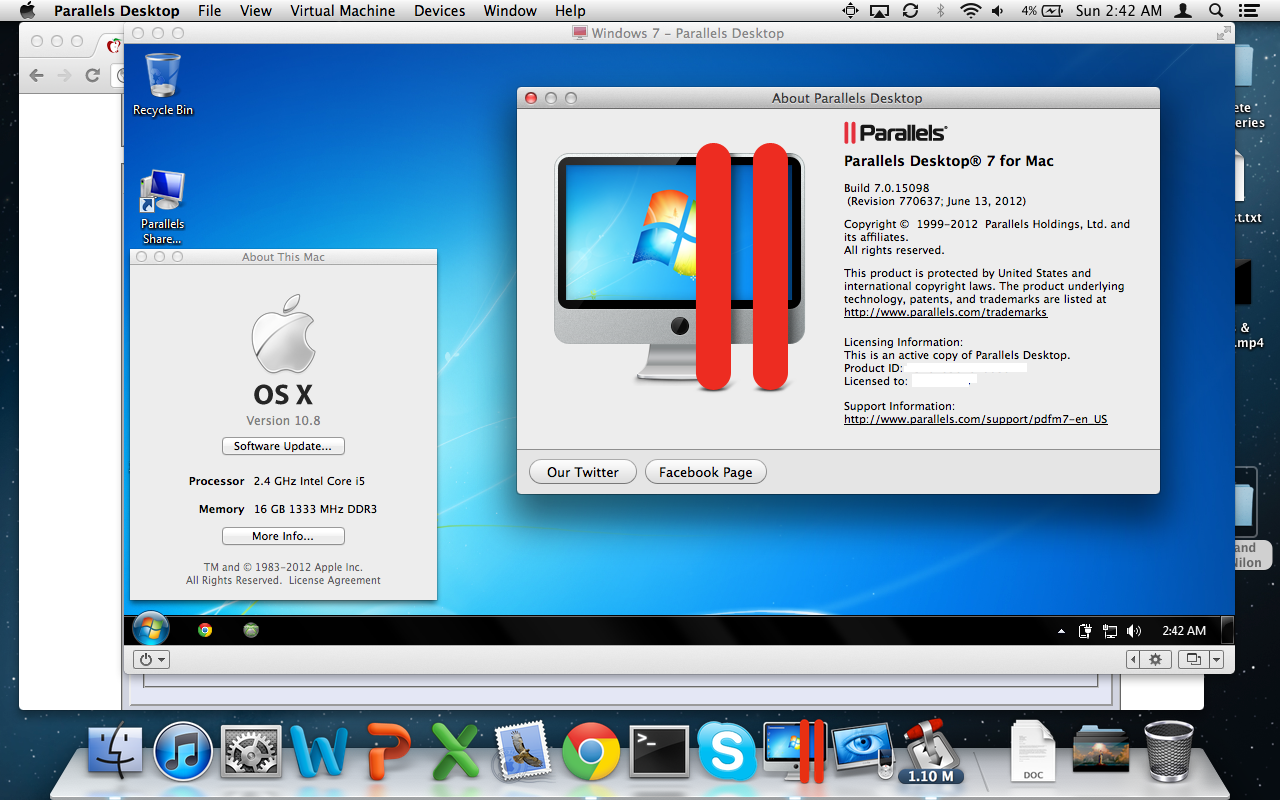Open Google Chrome from the Dock
The image size is (1280, 800).
(x=591, y=751)
